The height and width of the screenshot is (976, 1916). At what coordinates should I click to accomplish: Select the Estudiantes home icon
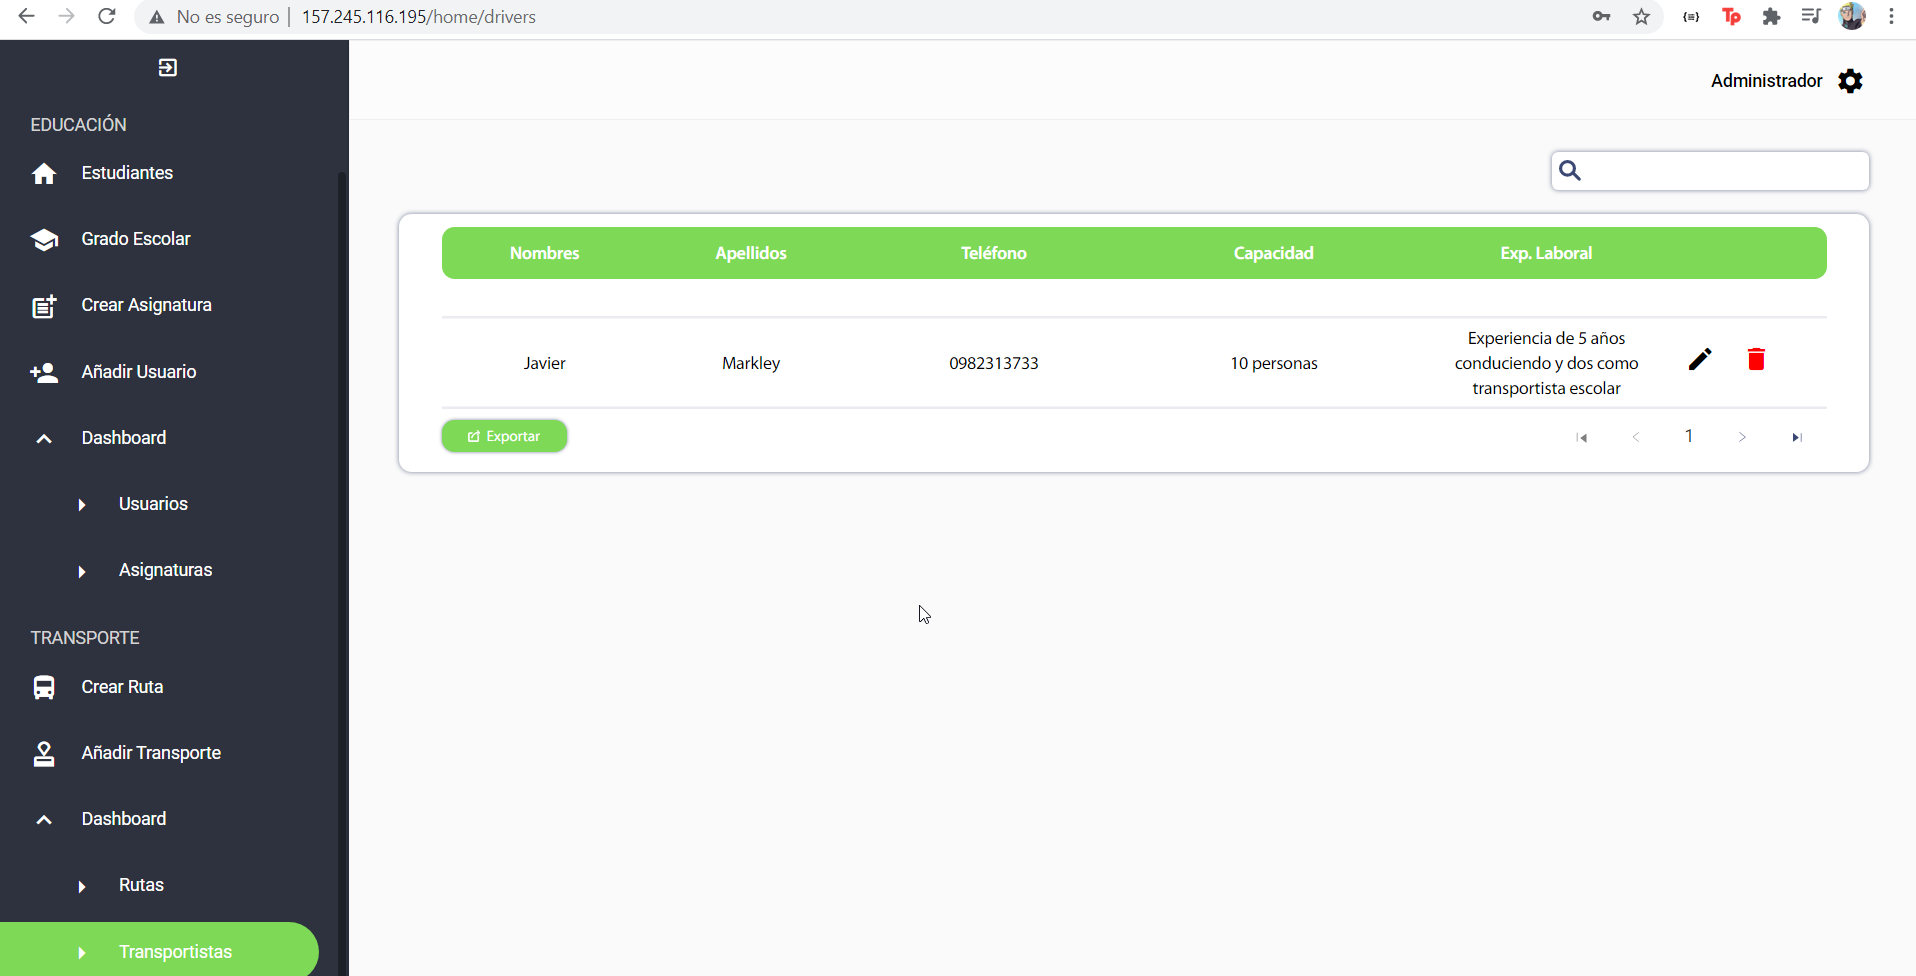click(44, 173)
